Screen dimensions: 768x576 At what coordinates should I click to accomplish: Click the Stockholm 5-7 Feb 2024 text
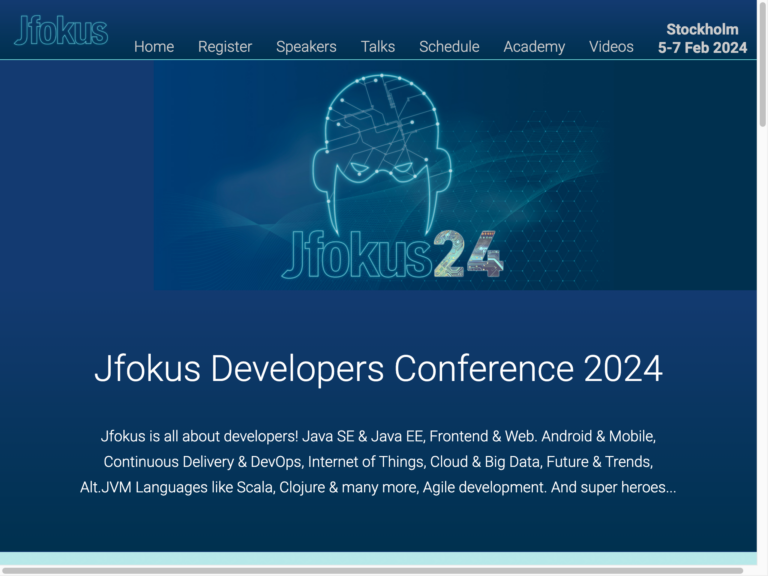pyautogui.click(x=702, y=39)
